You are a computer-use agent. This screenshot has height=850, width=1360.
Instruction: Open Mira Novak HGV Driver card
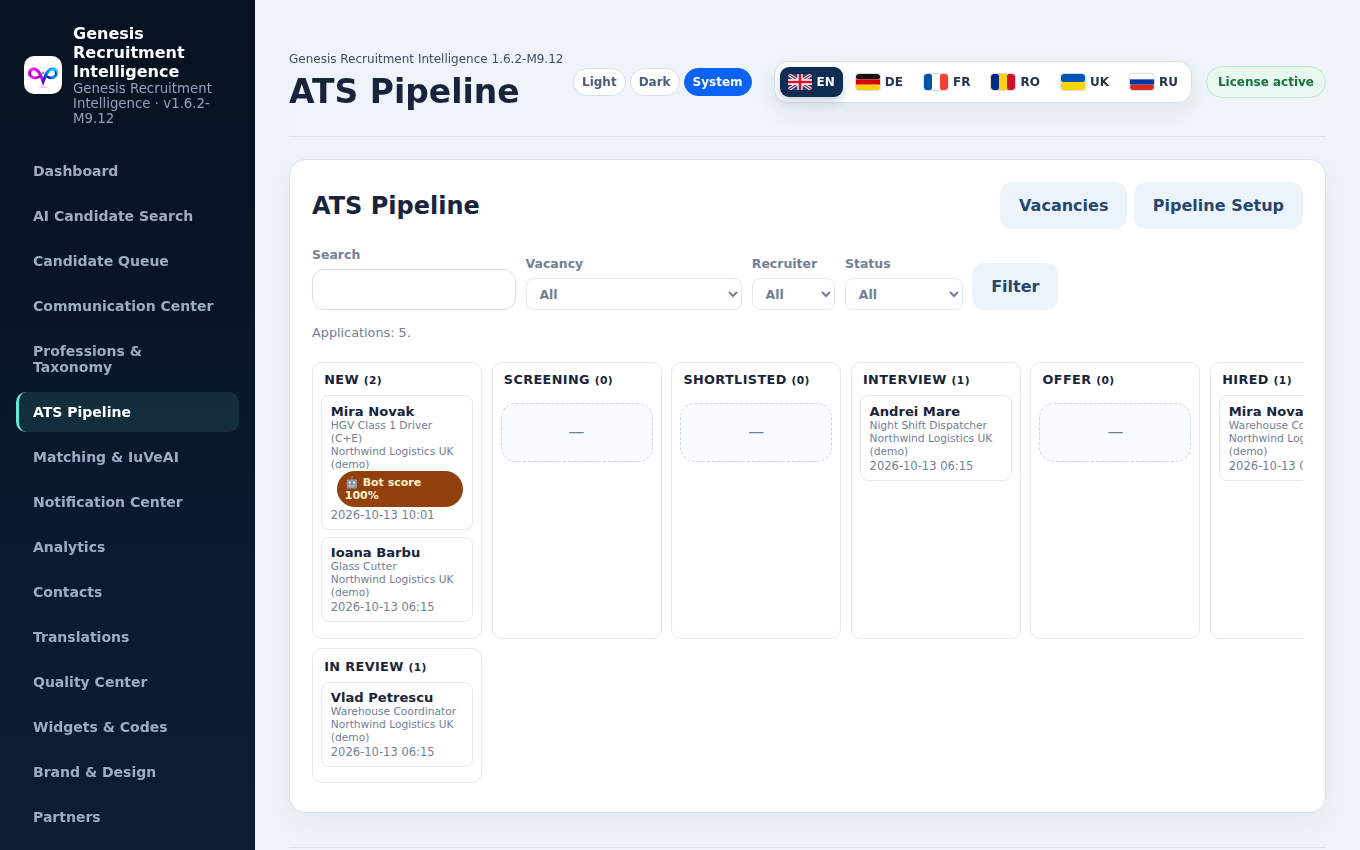[397, 462]
